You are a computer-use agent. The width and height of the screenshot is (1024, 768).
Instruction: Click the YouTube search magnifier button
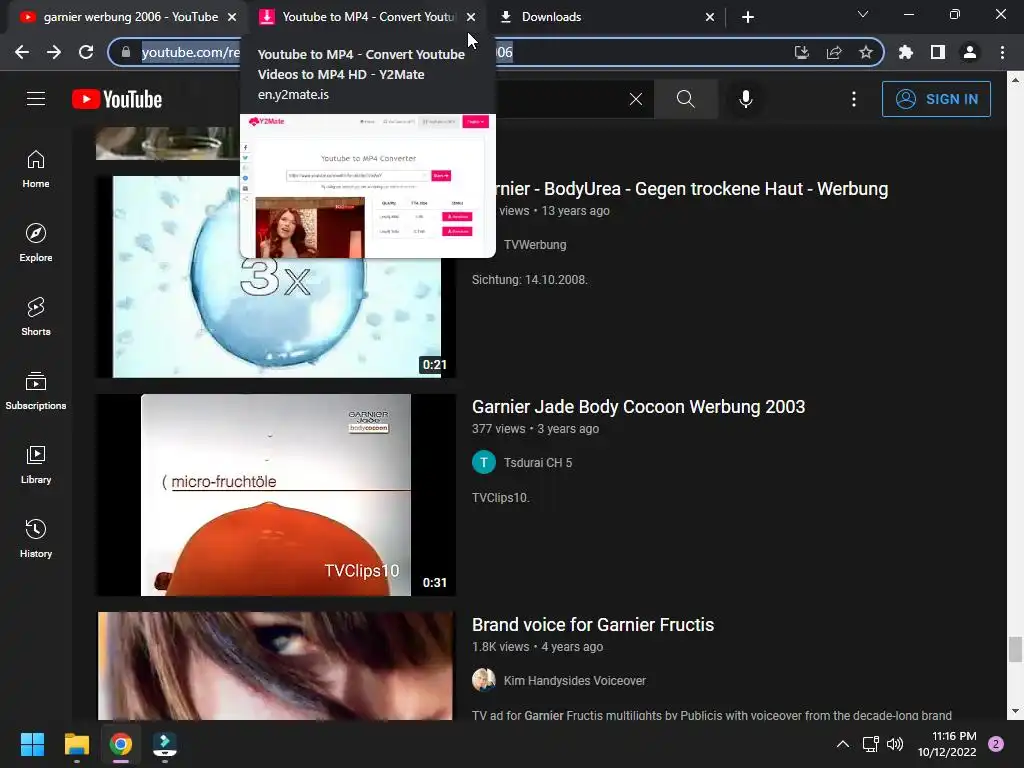click(686, 99)
